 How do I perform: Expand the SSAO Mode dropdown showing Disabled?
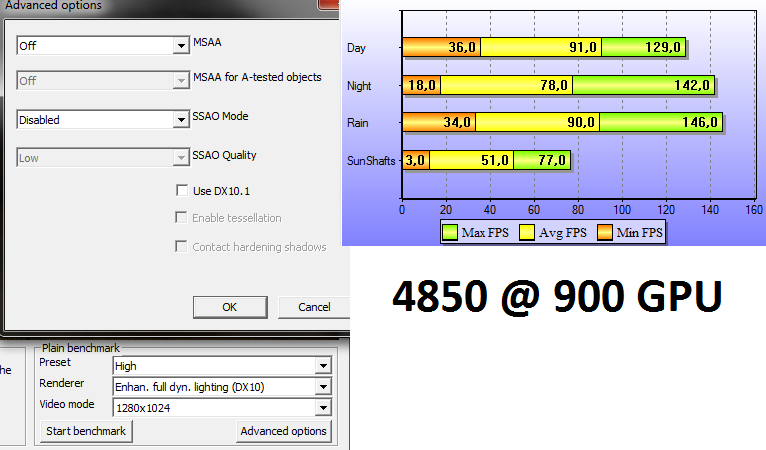(103, 120)
